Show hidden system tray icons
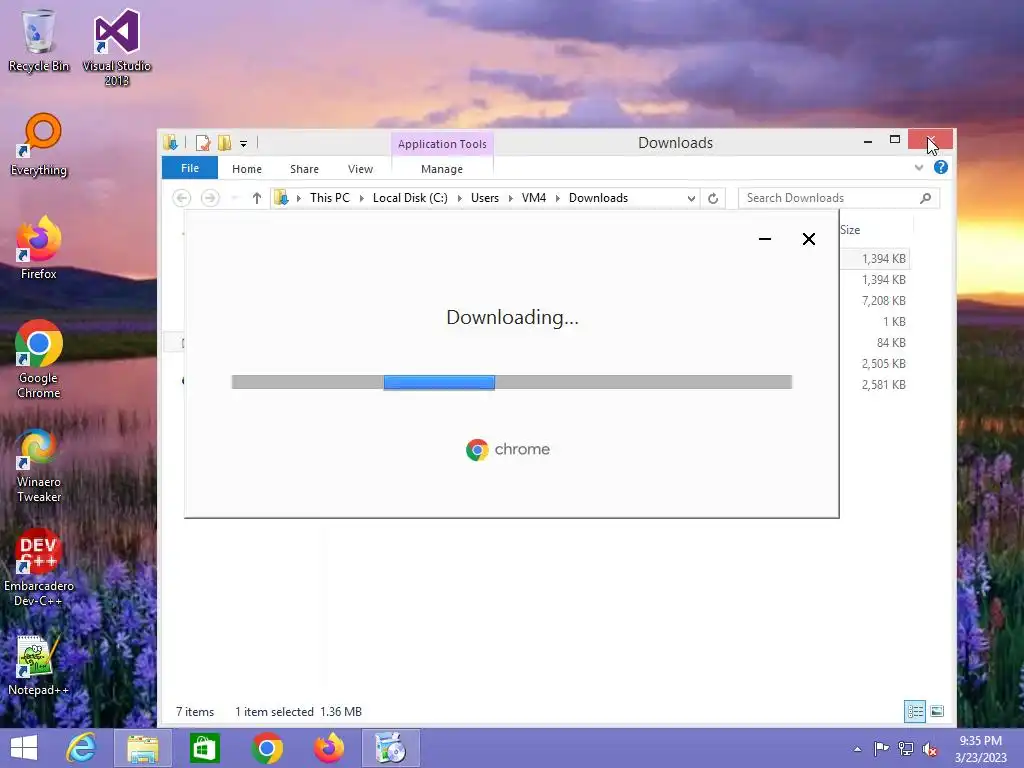Image resolution: width=1024 pixels, height=768 pixels. (x=857, y=749)
